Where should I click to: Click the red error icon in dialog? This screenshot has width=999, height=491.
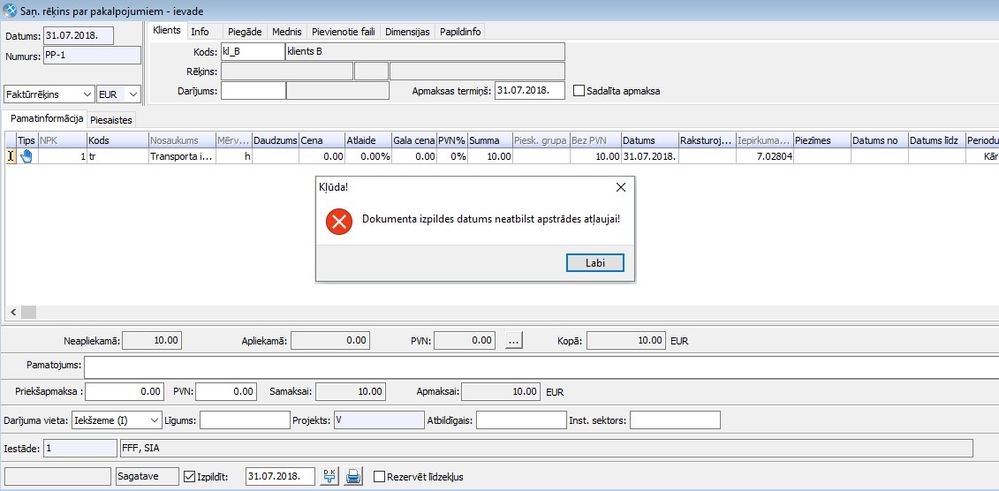click(339, 220)
